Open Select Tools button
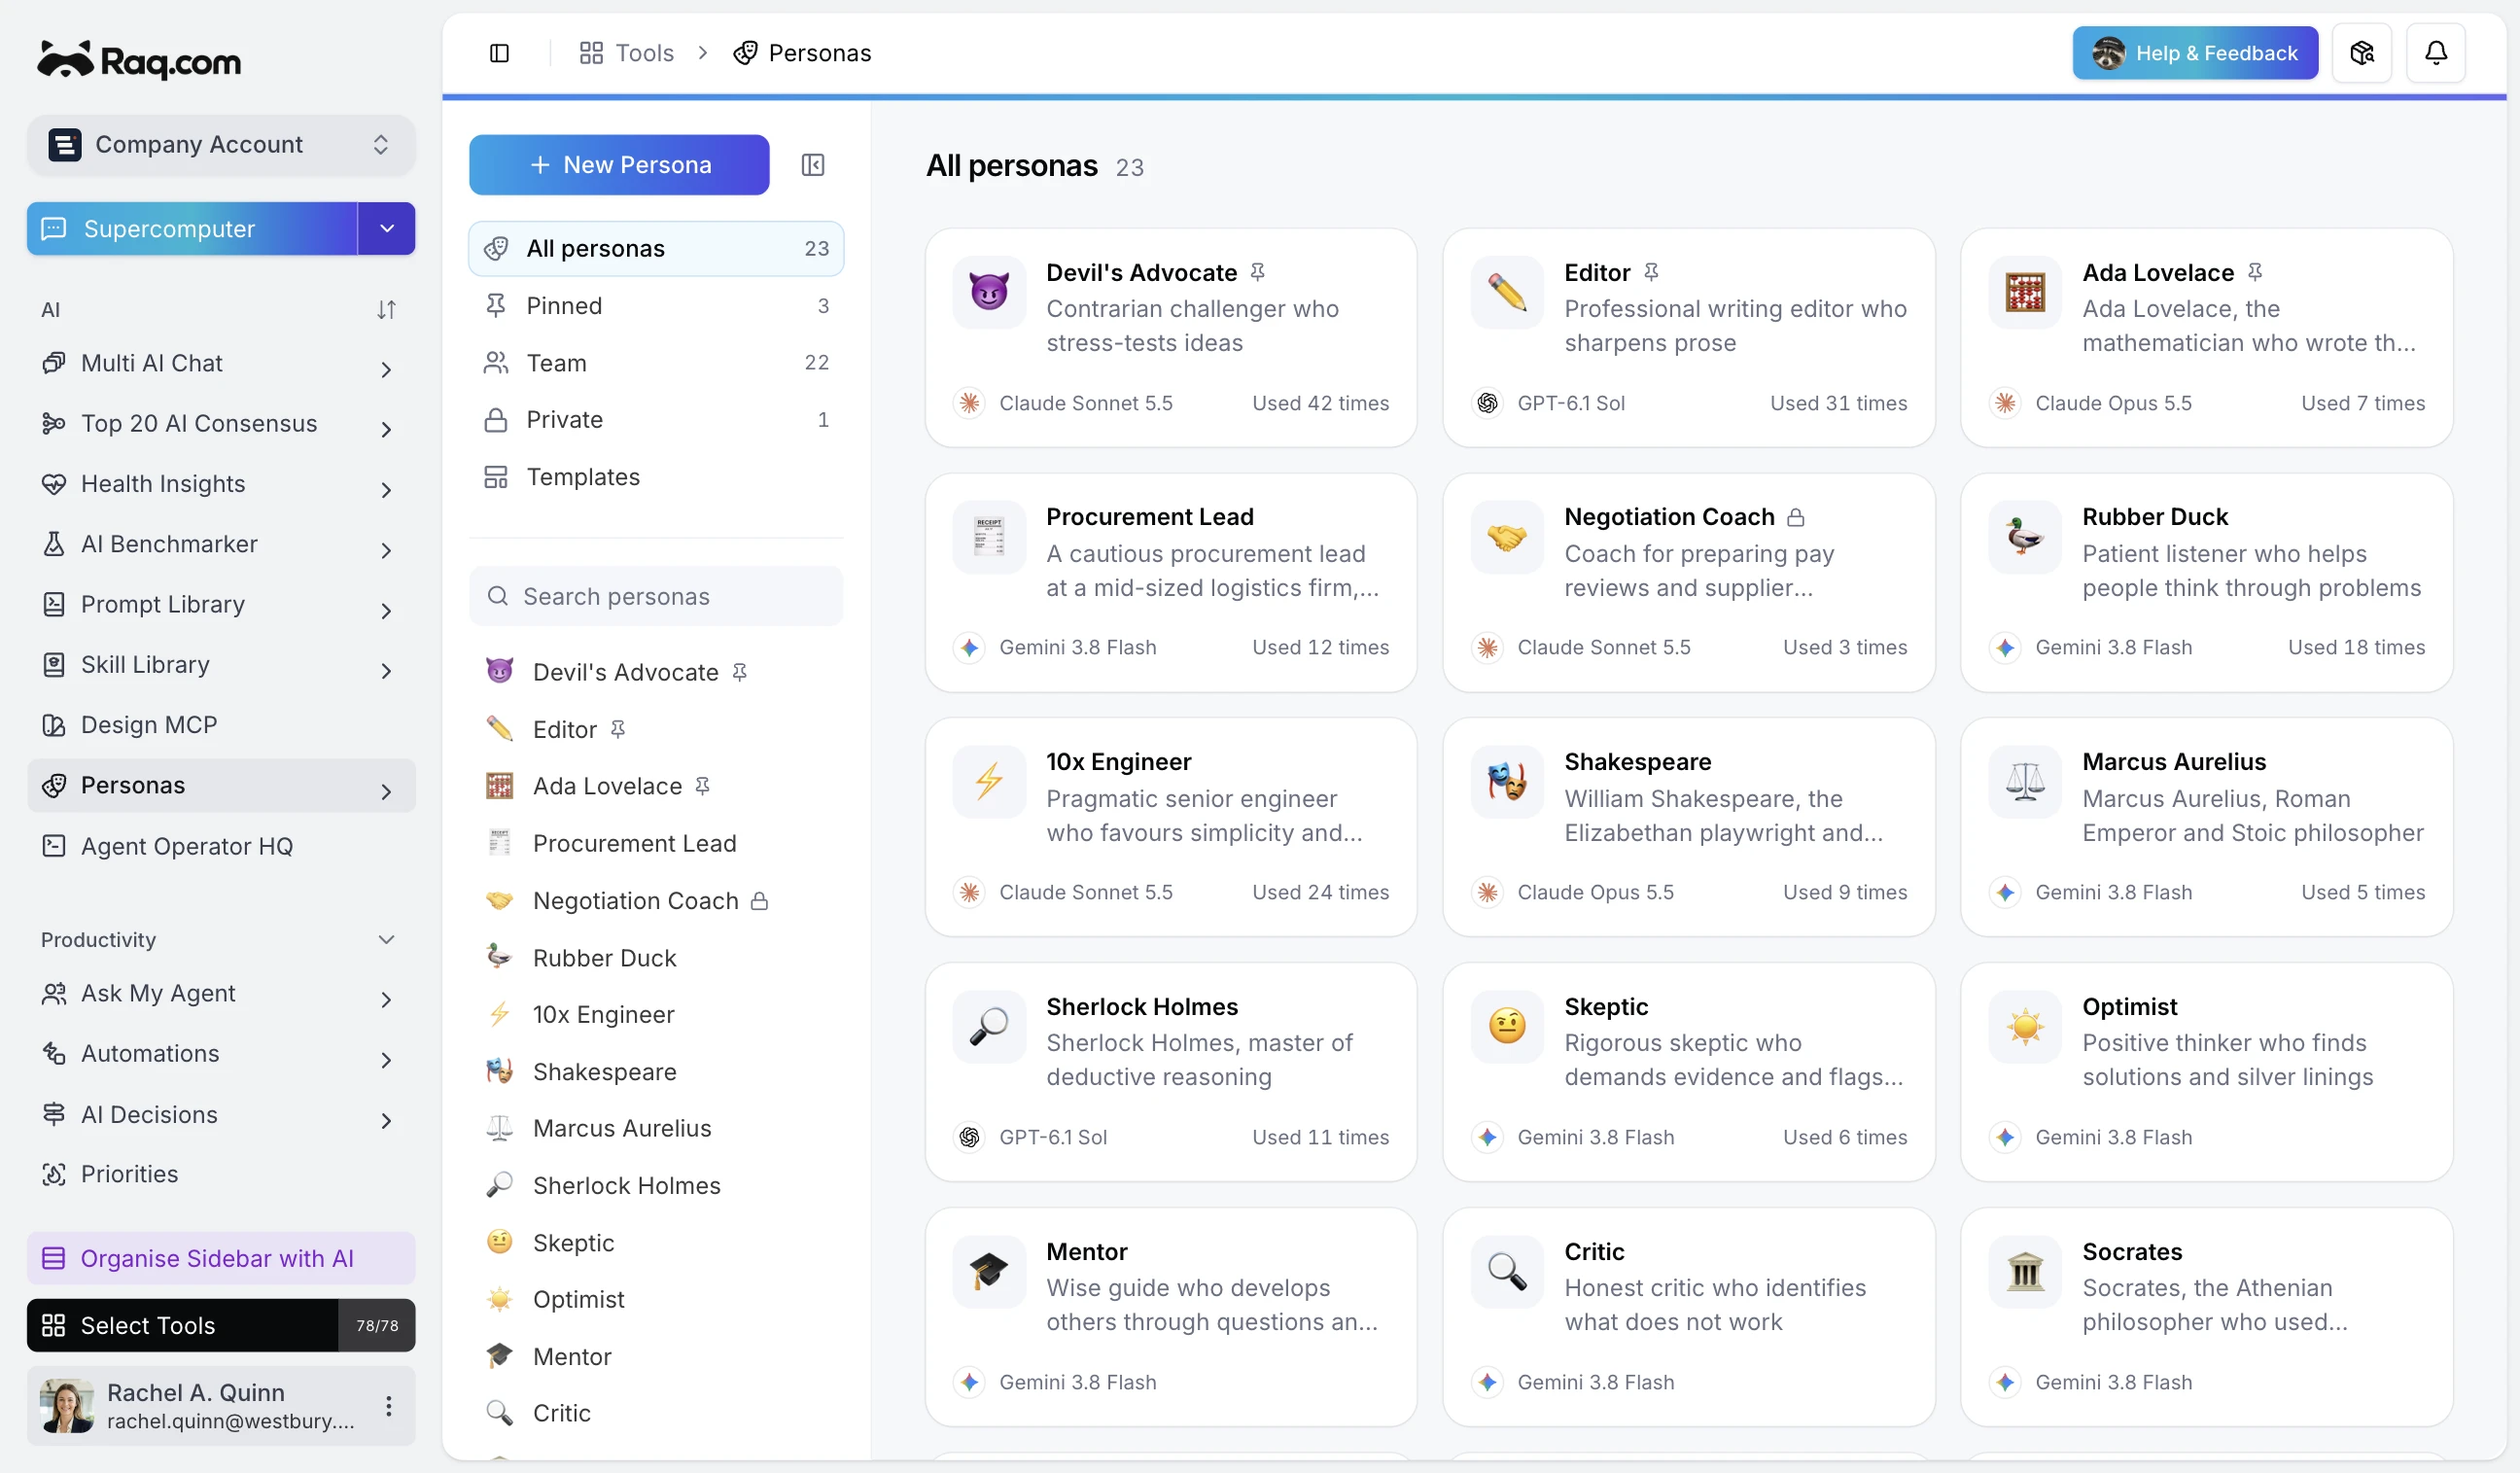Image resolution: width=2520 pixels, height=1473 pixels. [221, 1325]
